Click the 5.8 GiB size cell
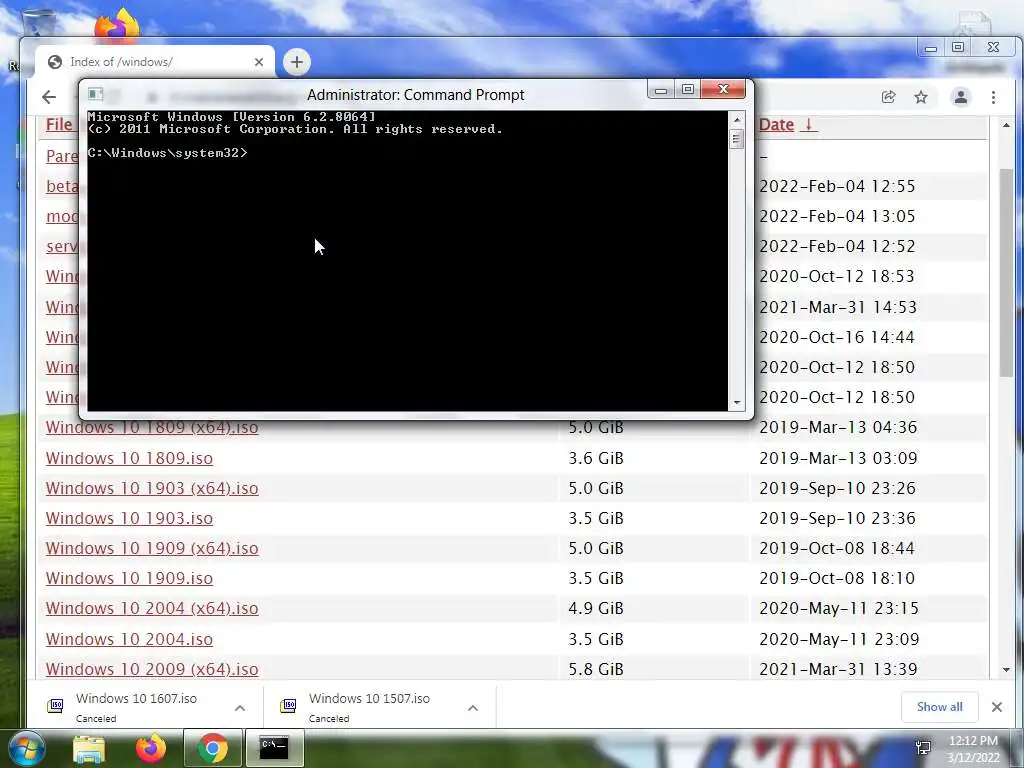Viewport: 1024px width, 768px height. (x=596, y=669)
